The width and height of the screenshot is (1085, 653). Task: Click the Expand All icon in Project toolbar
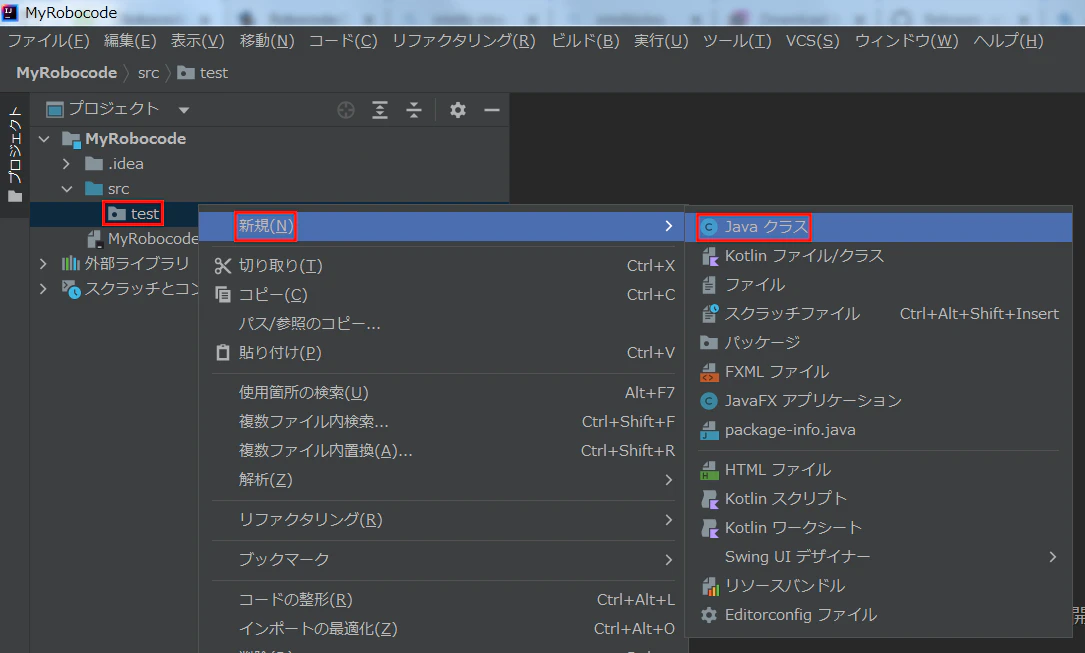tap(380, 109)
